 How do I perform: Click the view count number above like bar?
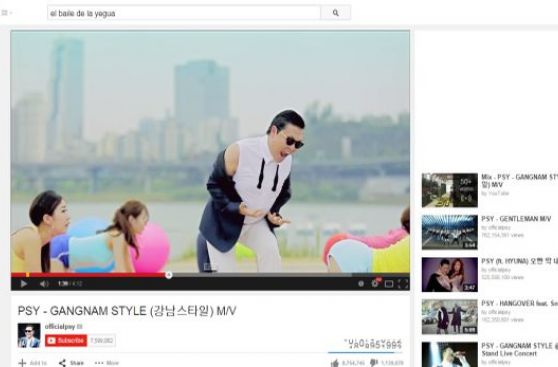coord(373,344)
